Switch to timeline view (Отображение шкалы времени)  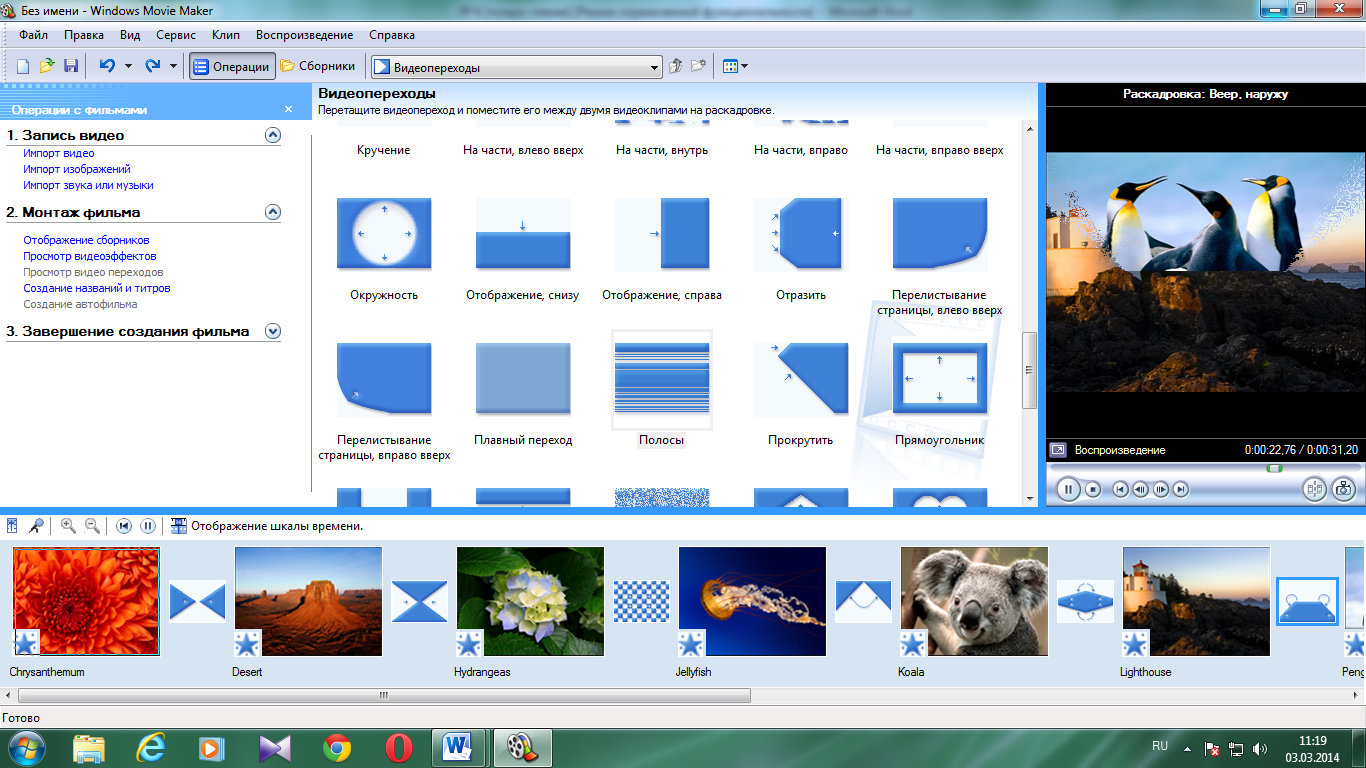tap(267, 526)
